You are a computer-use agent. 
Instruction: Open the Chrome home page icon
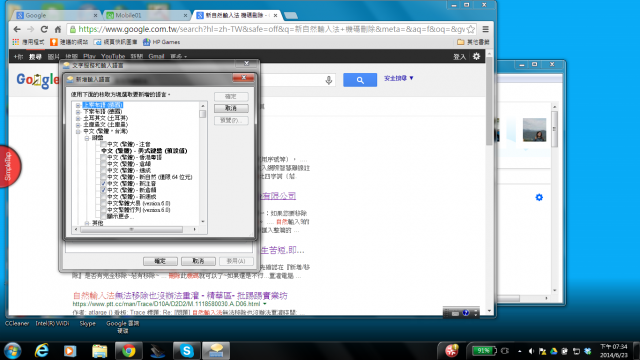pyautogui.click(x=58, y=29)
